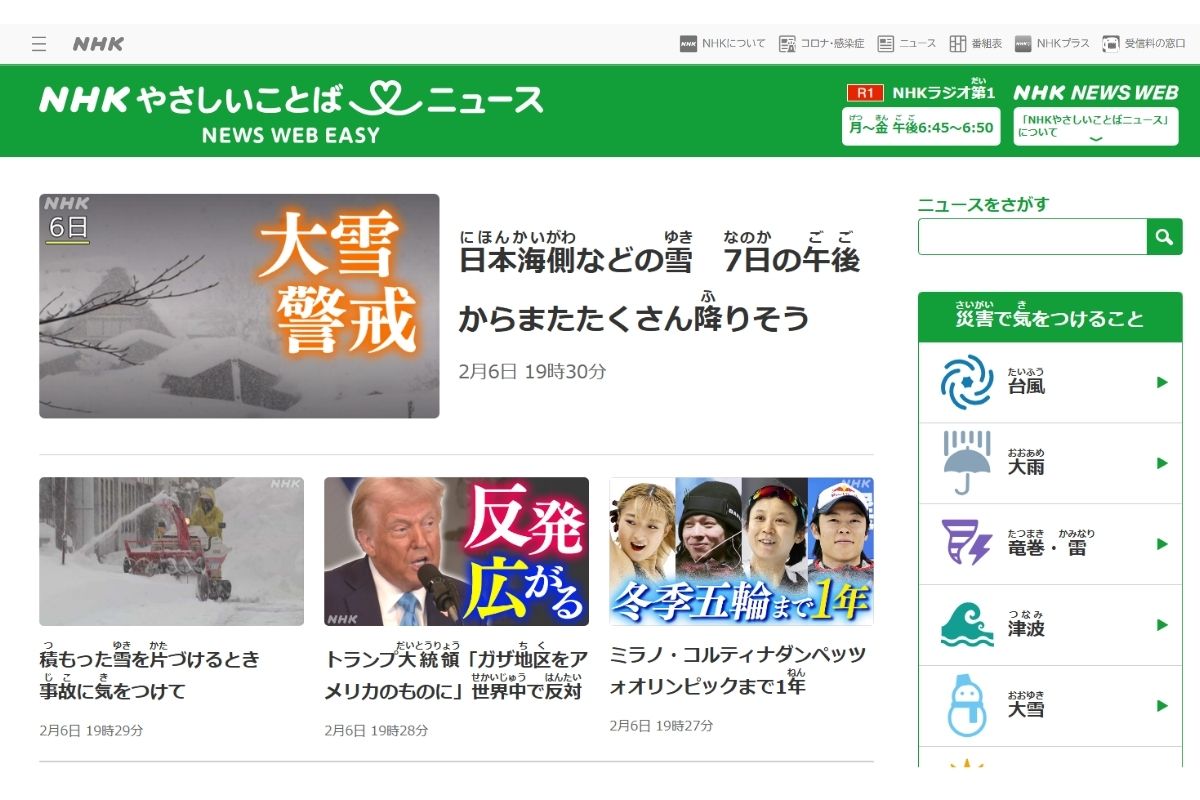
Task: Click the search magnifier button
Action: [x=1164, y=237]
